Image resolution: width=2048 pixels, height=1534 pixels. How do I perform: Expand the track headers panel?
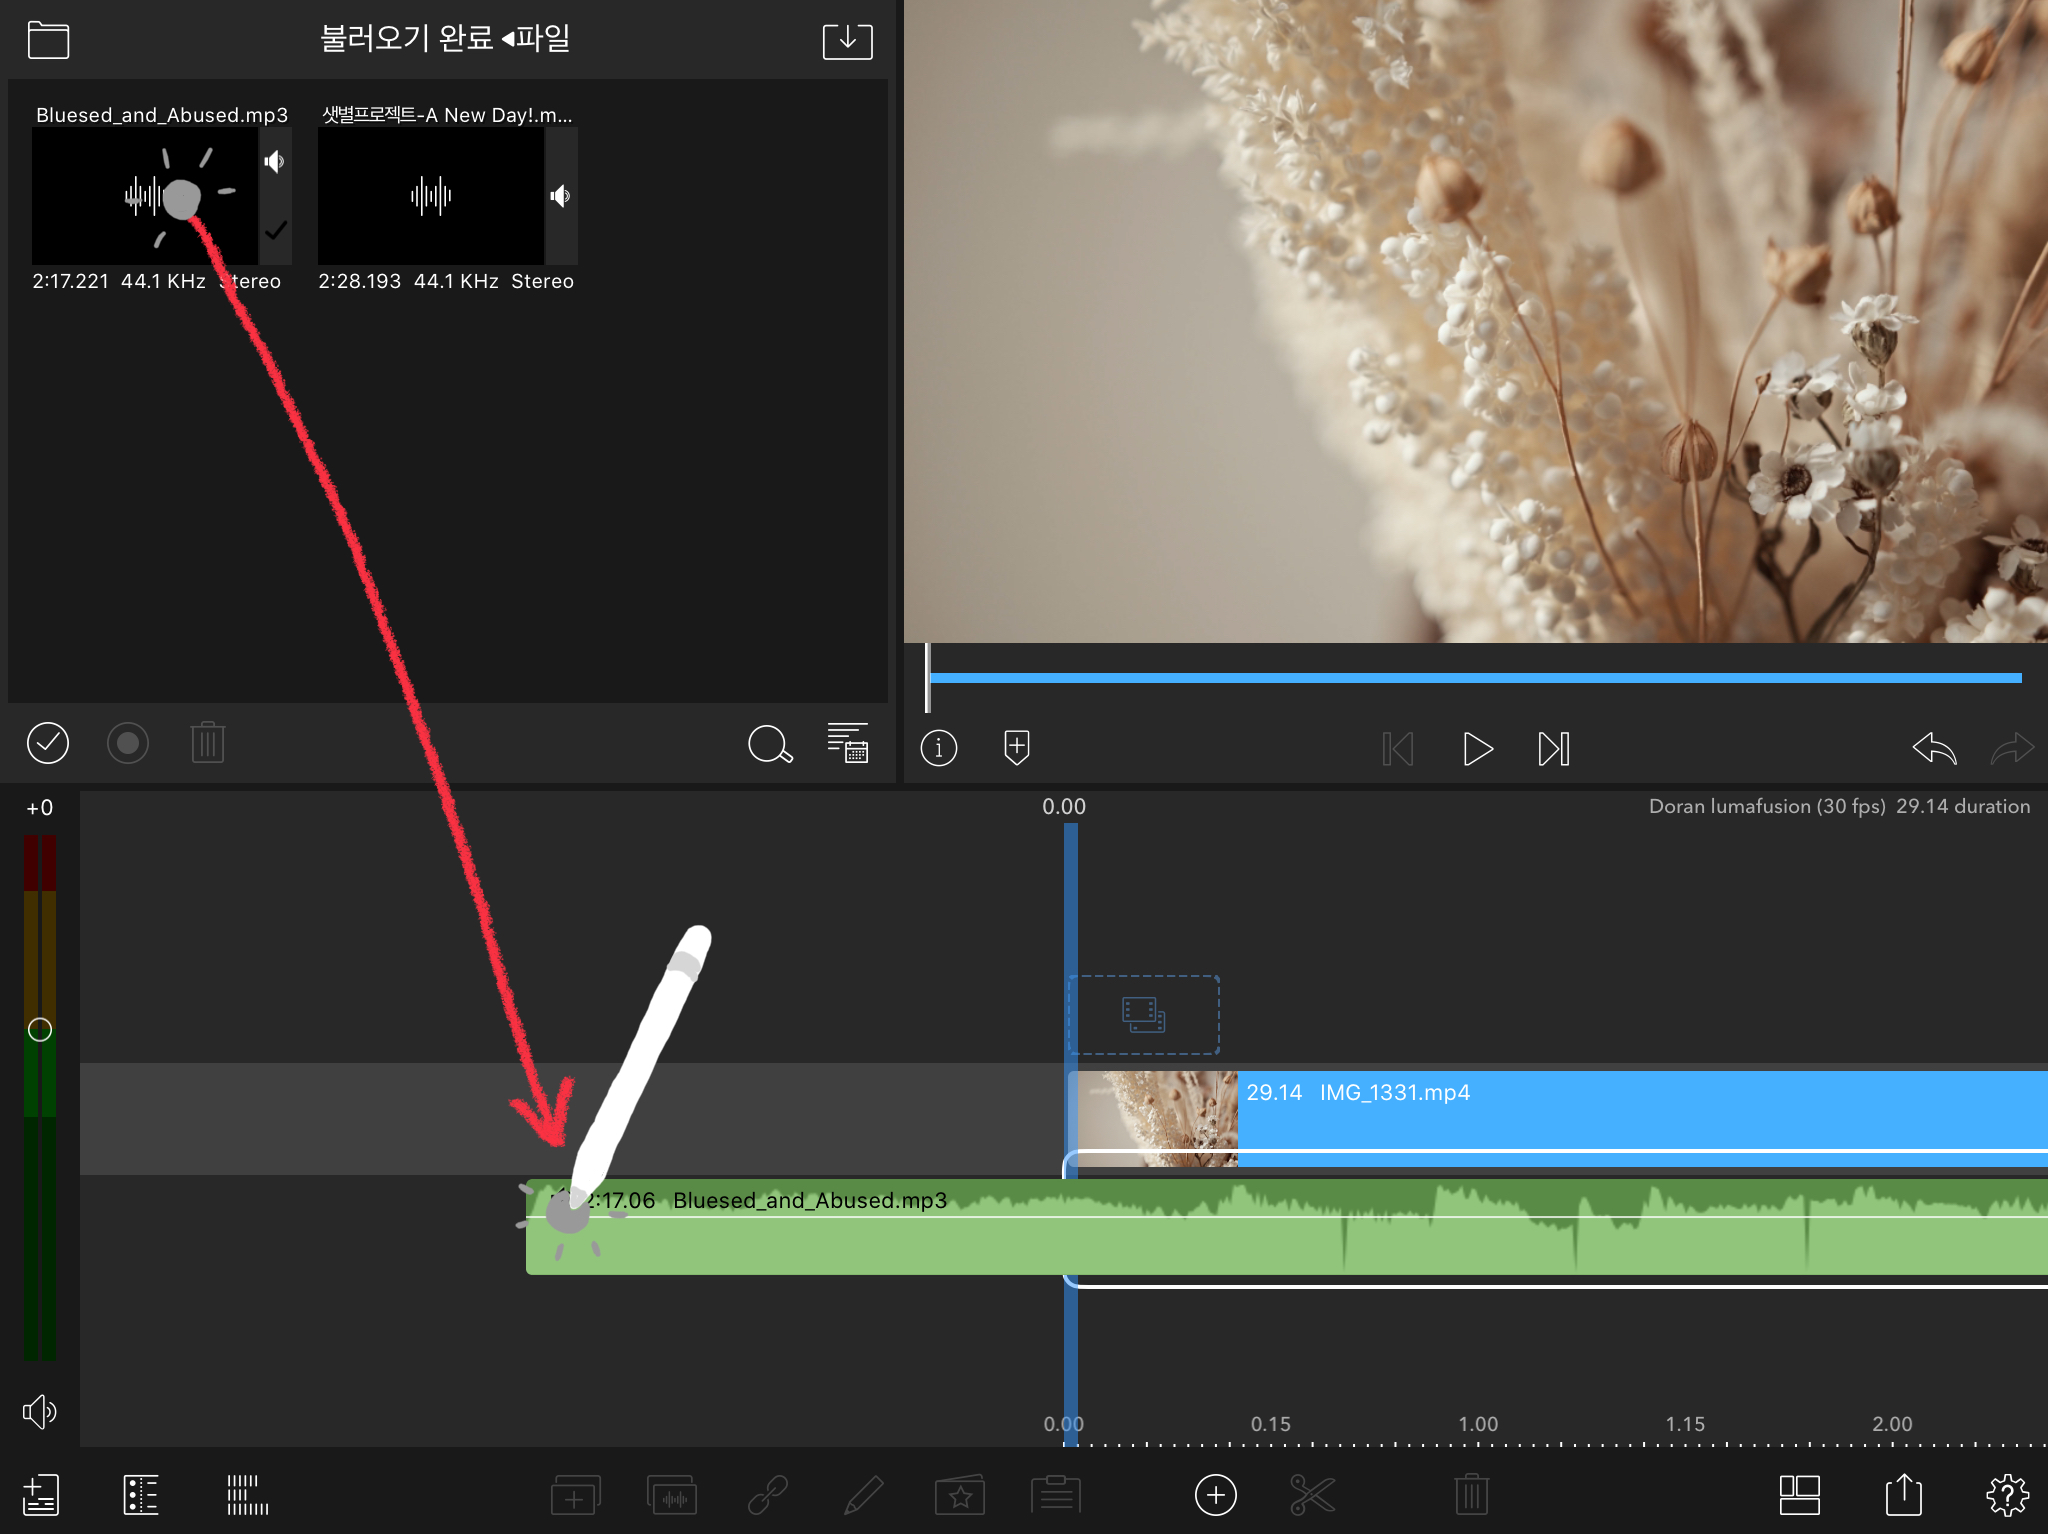tap(141, 1496)
